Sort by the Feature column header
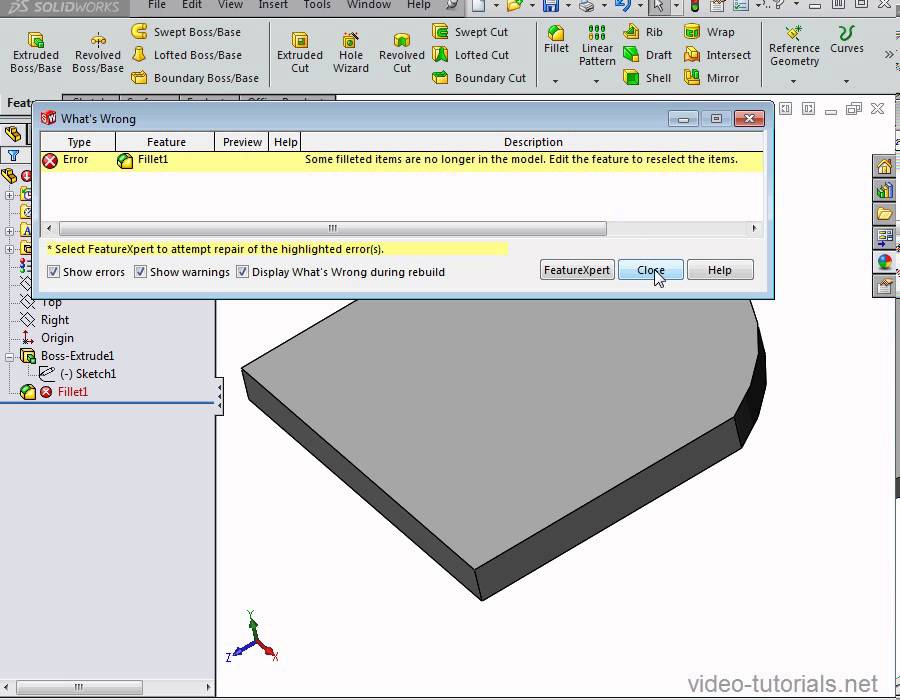This screenshot has width=900, height=700. pos(166,142)
